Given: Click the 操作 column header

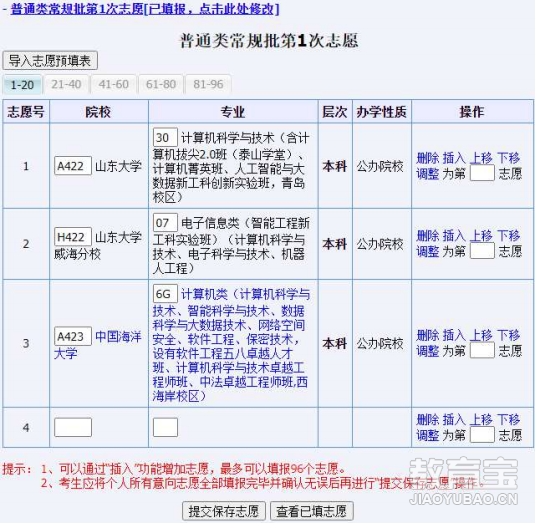Looking at the screenshot, I should tap(472, 112).
